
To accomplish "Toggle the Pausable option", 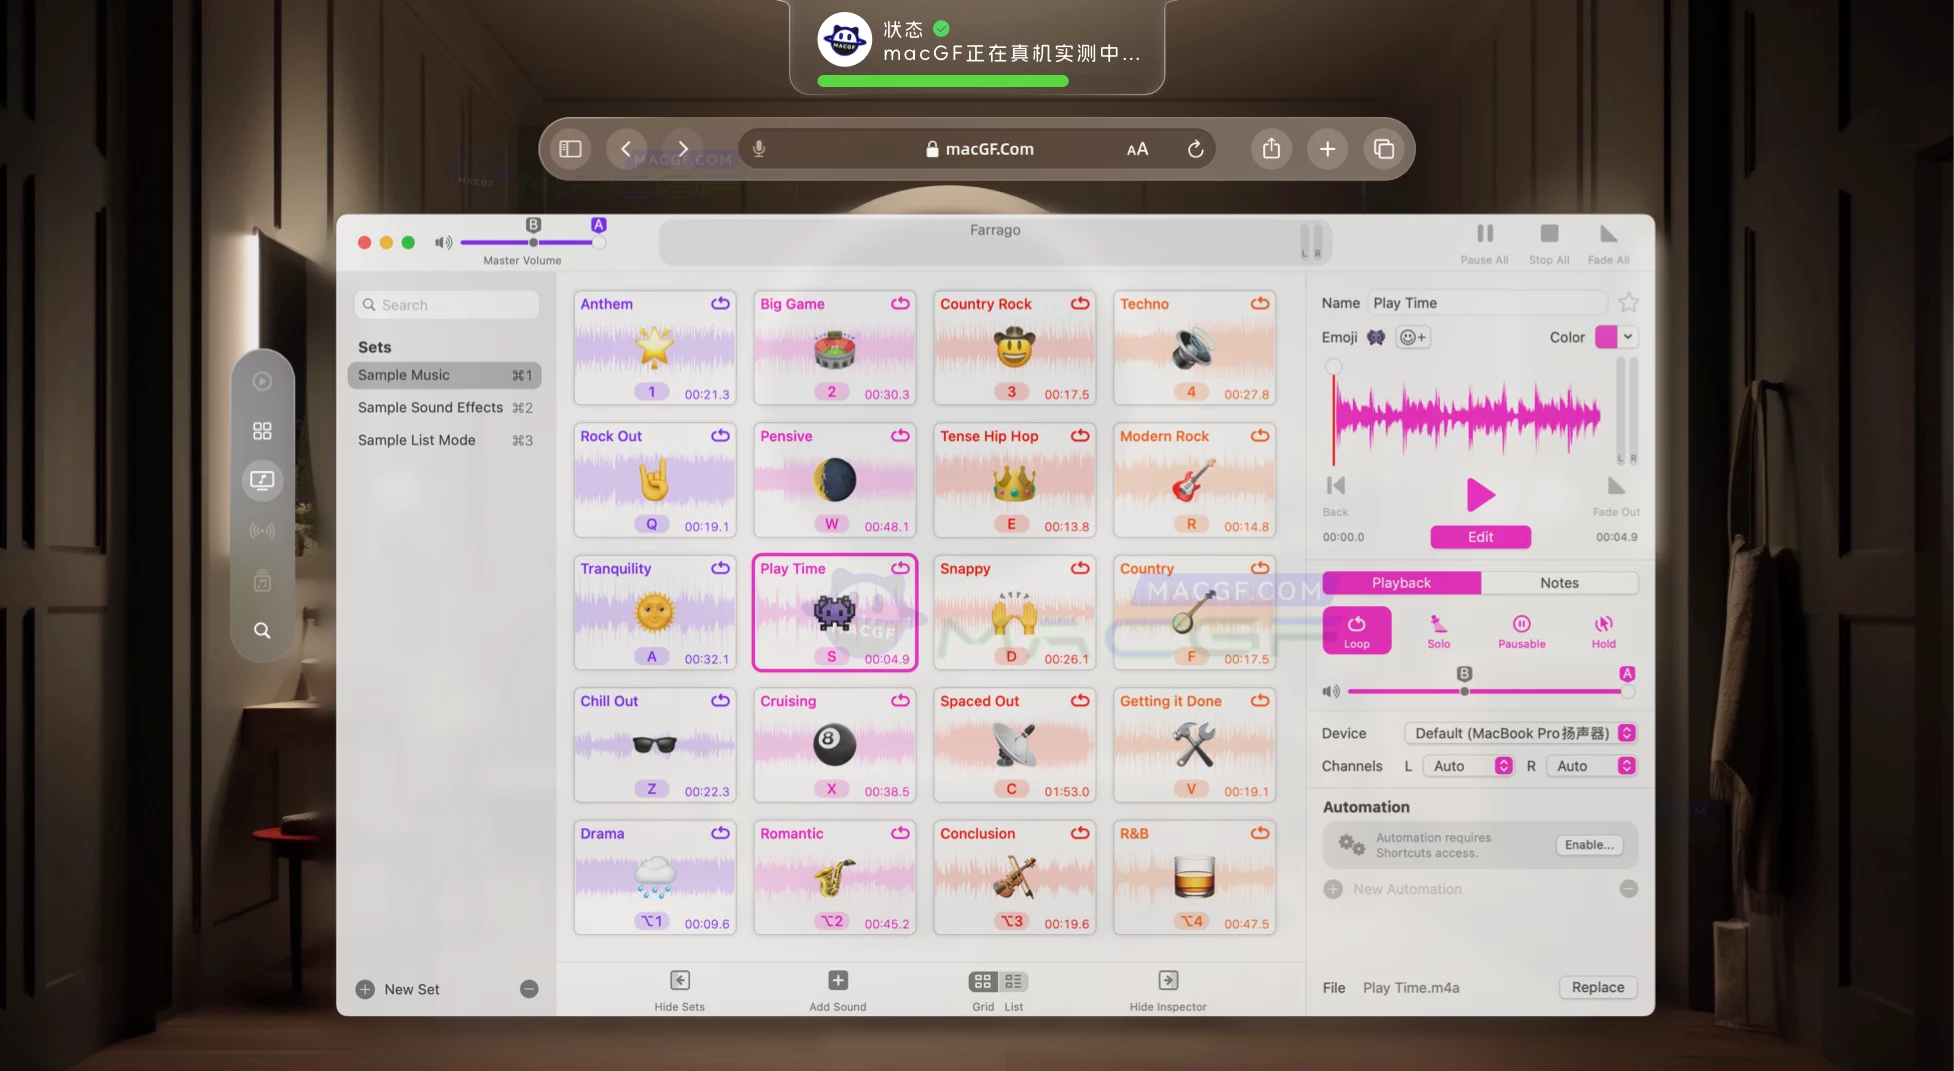I will (x=1521, y=631).
